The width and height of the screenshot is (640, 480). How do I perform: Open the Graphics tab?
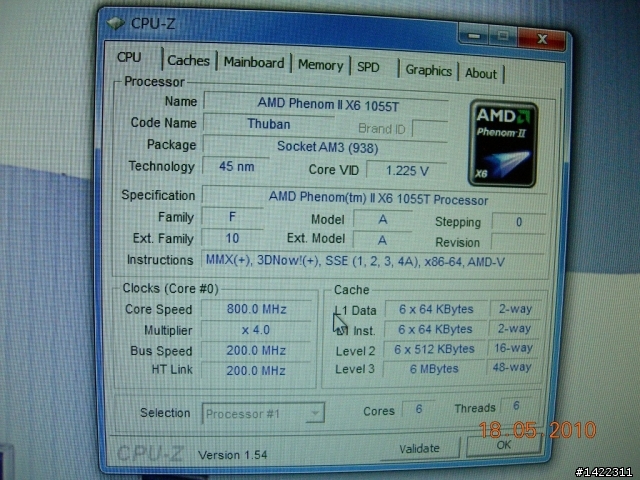429,71
